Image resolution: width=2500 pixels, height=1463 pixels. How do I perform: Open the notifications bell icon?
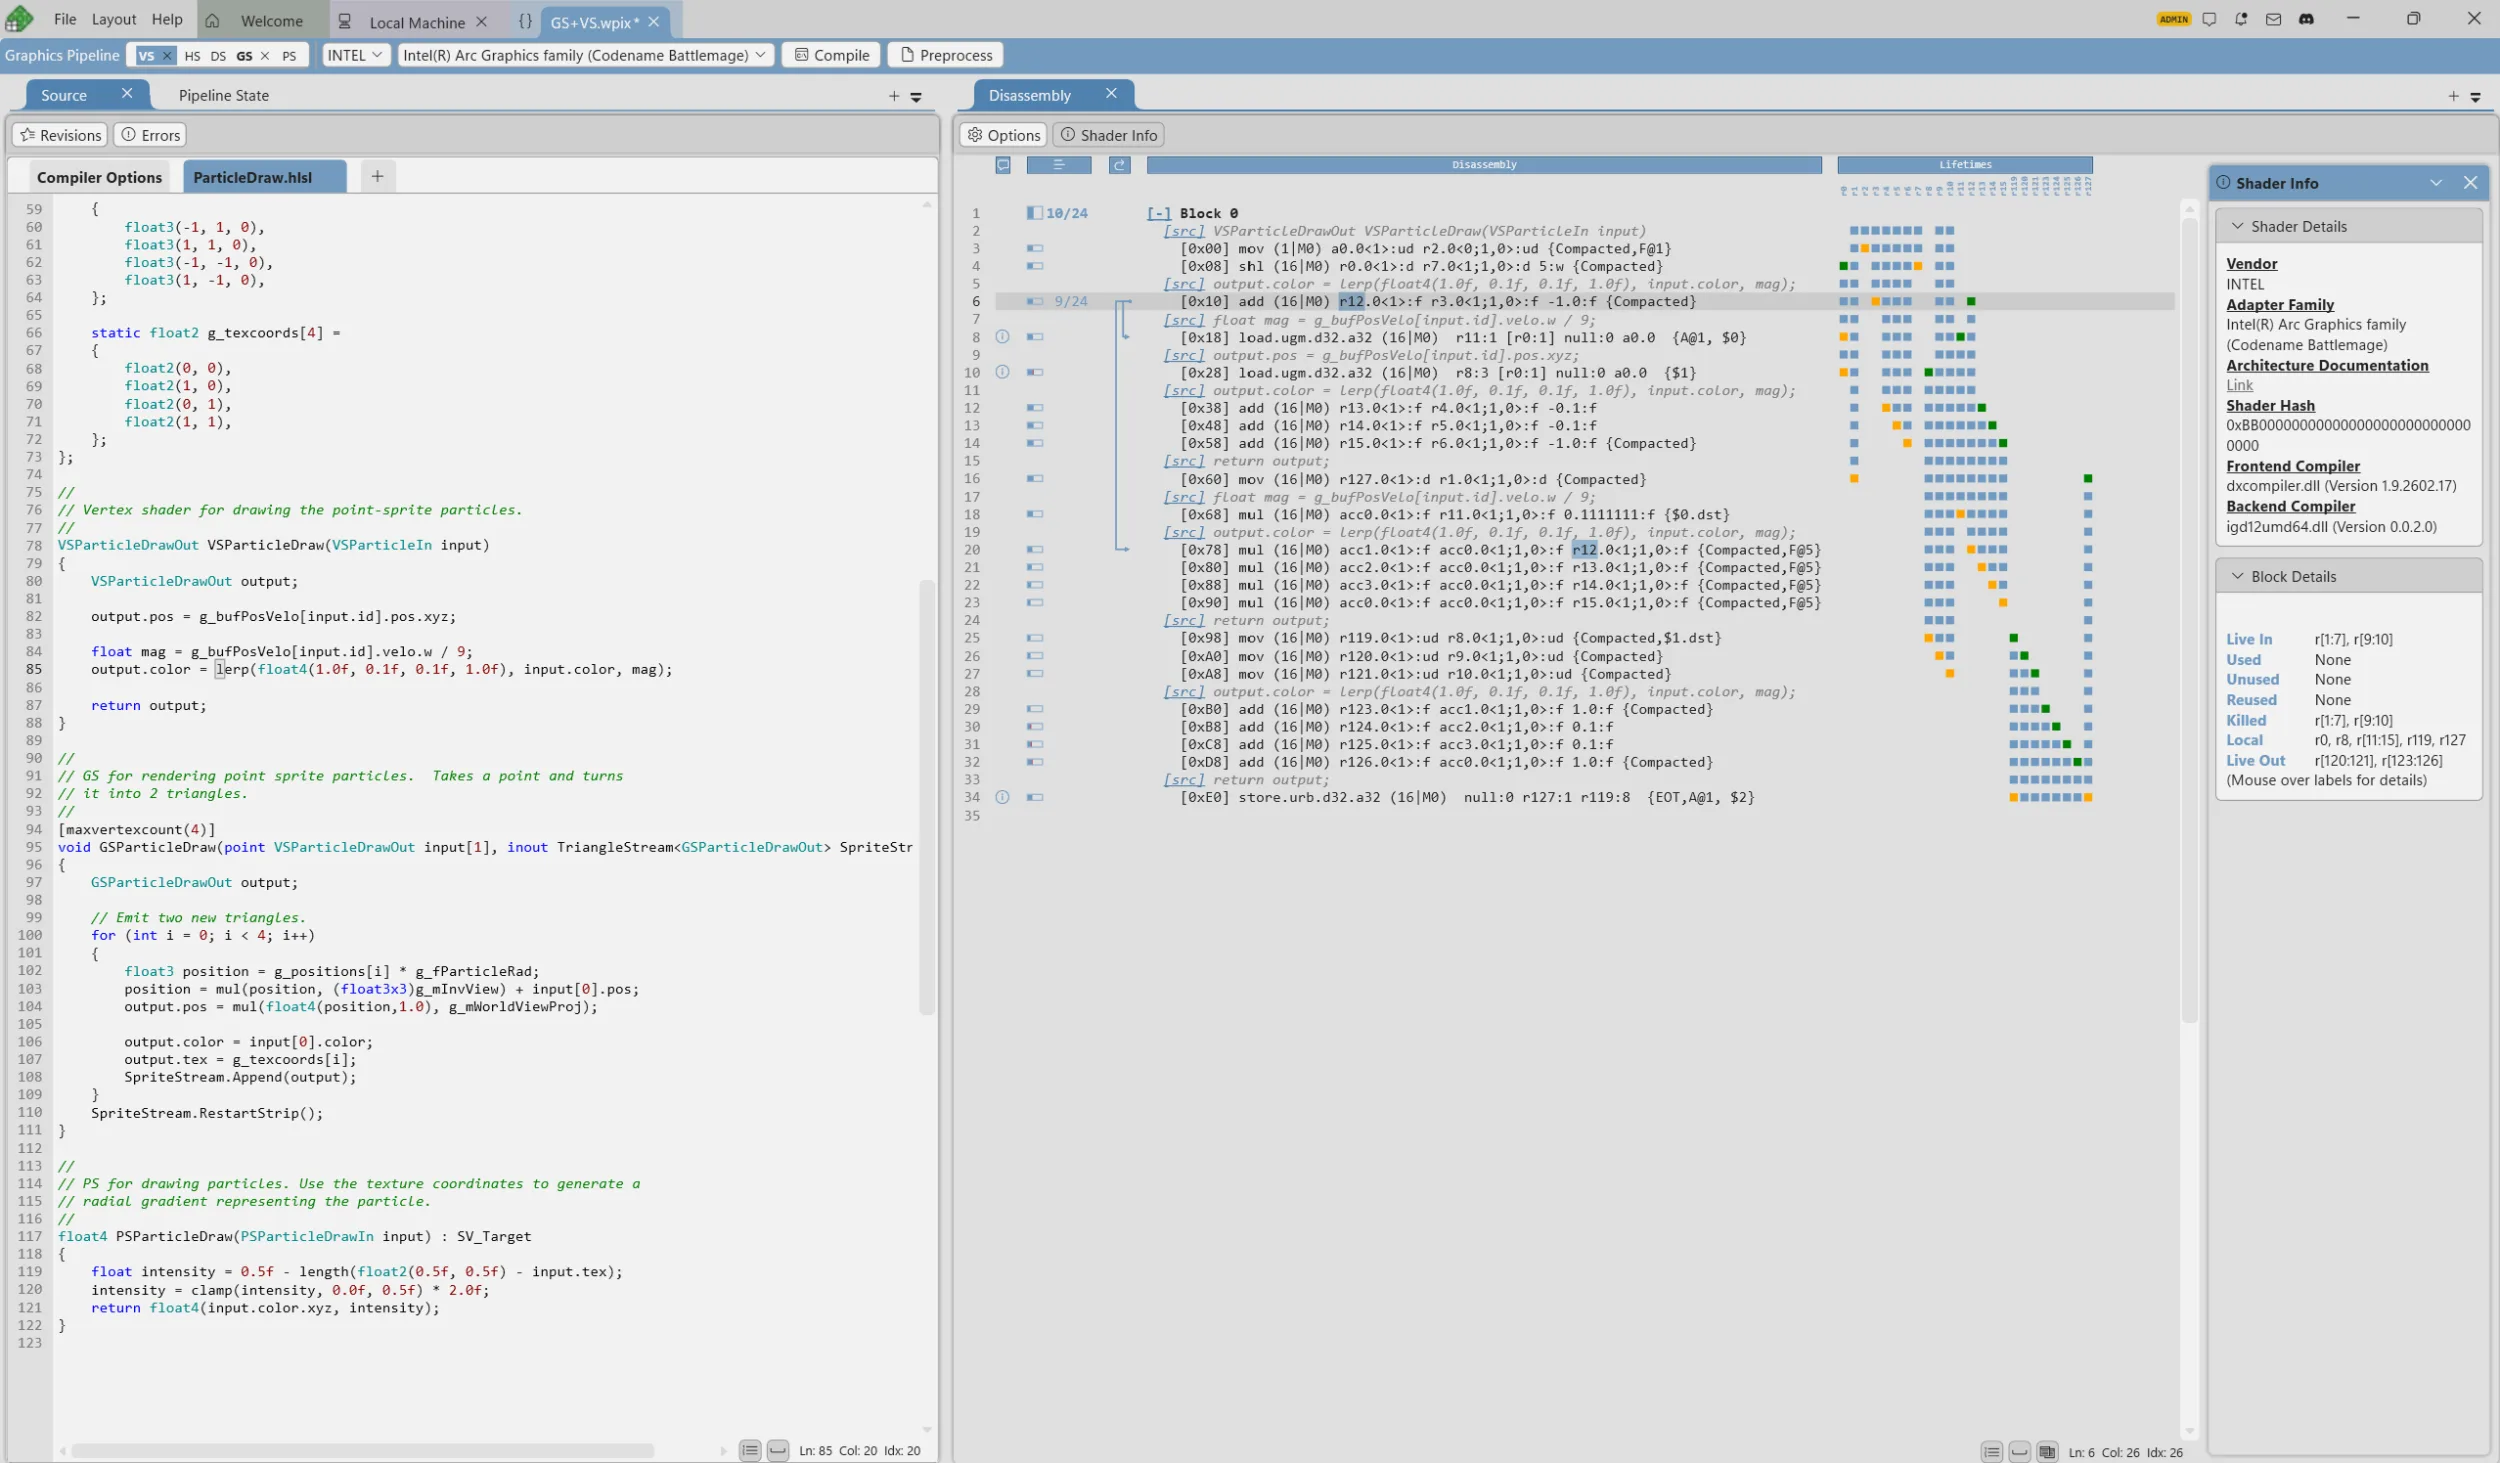click(2241, 19)
